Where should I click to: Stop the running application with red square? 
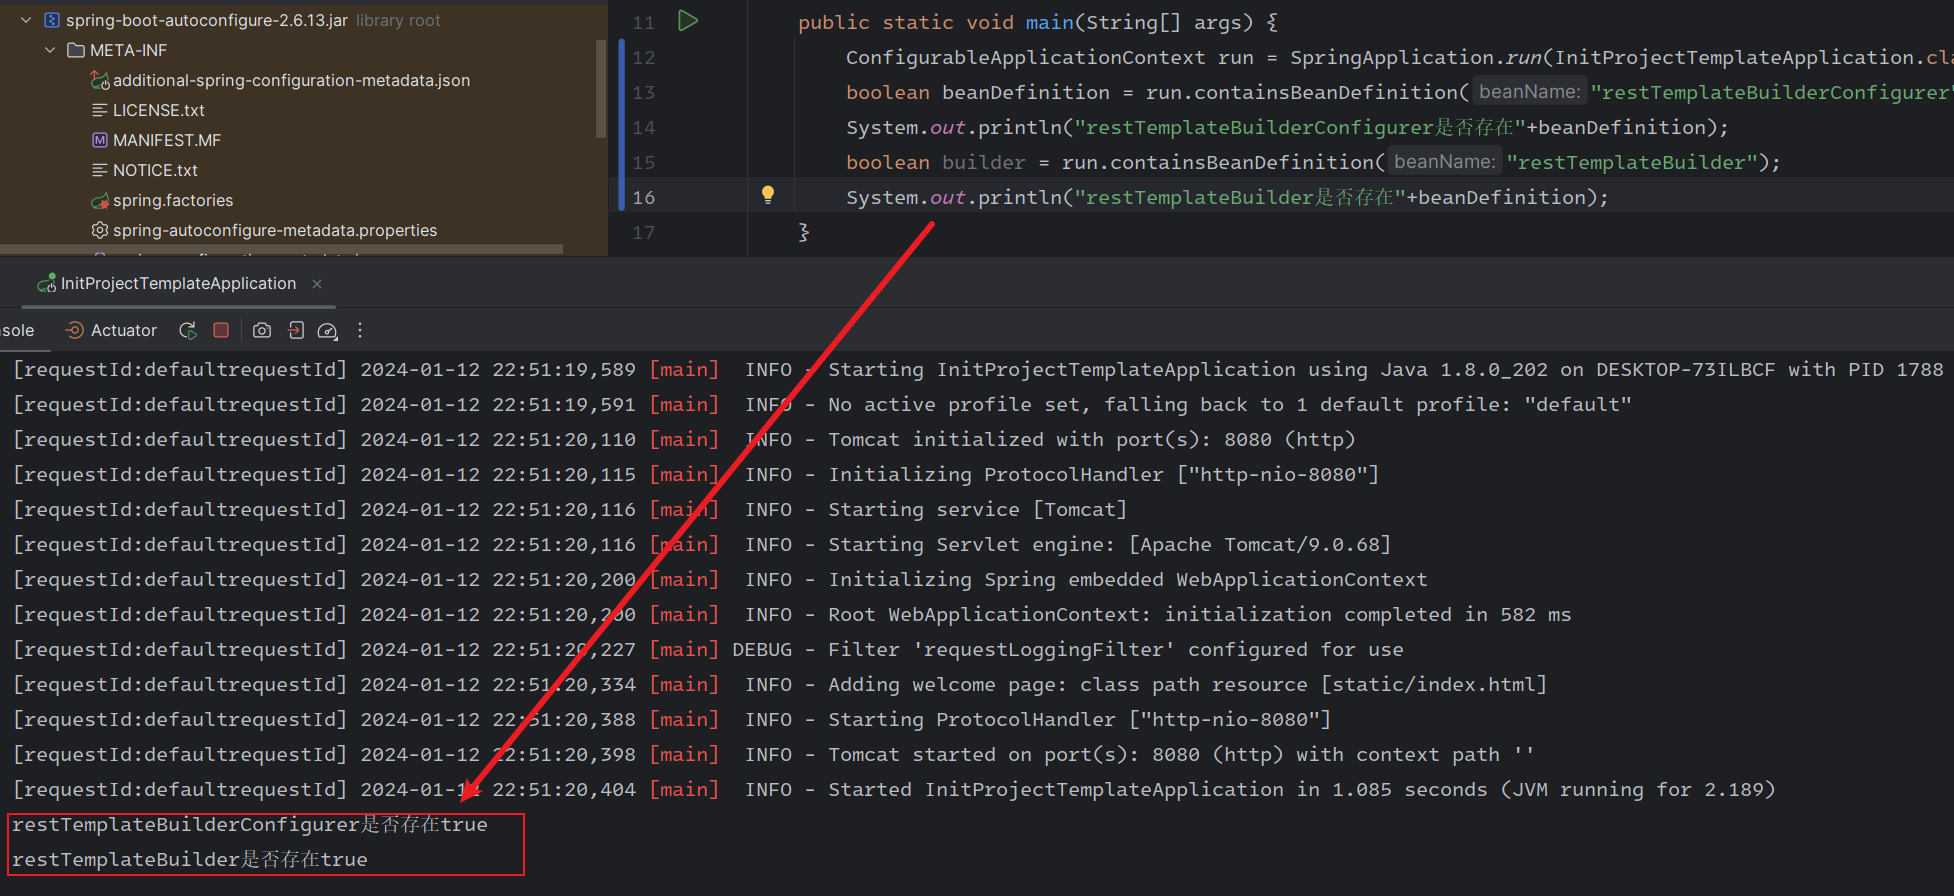coord(221,330)
